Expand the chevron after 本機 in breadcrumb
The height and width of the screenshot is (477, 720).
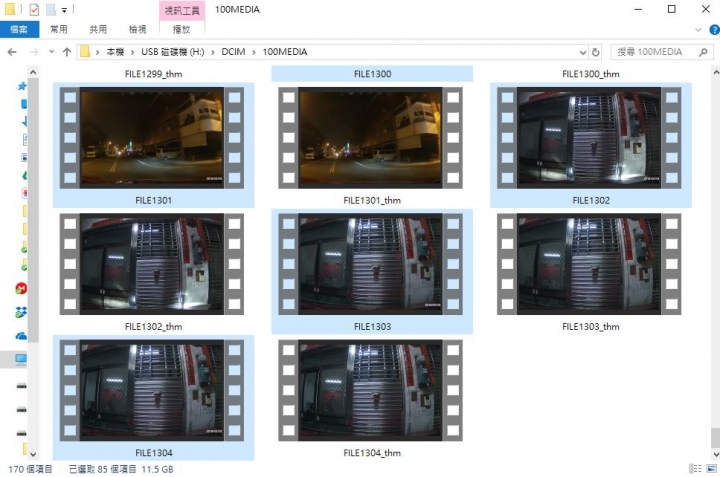(x=133, y=52)
